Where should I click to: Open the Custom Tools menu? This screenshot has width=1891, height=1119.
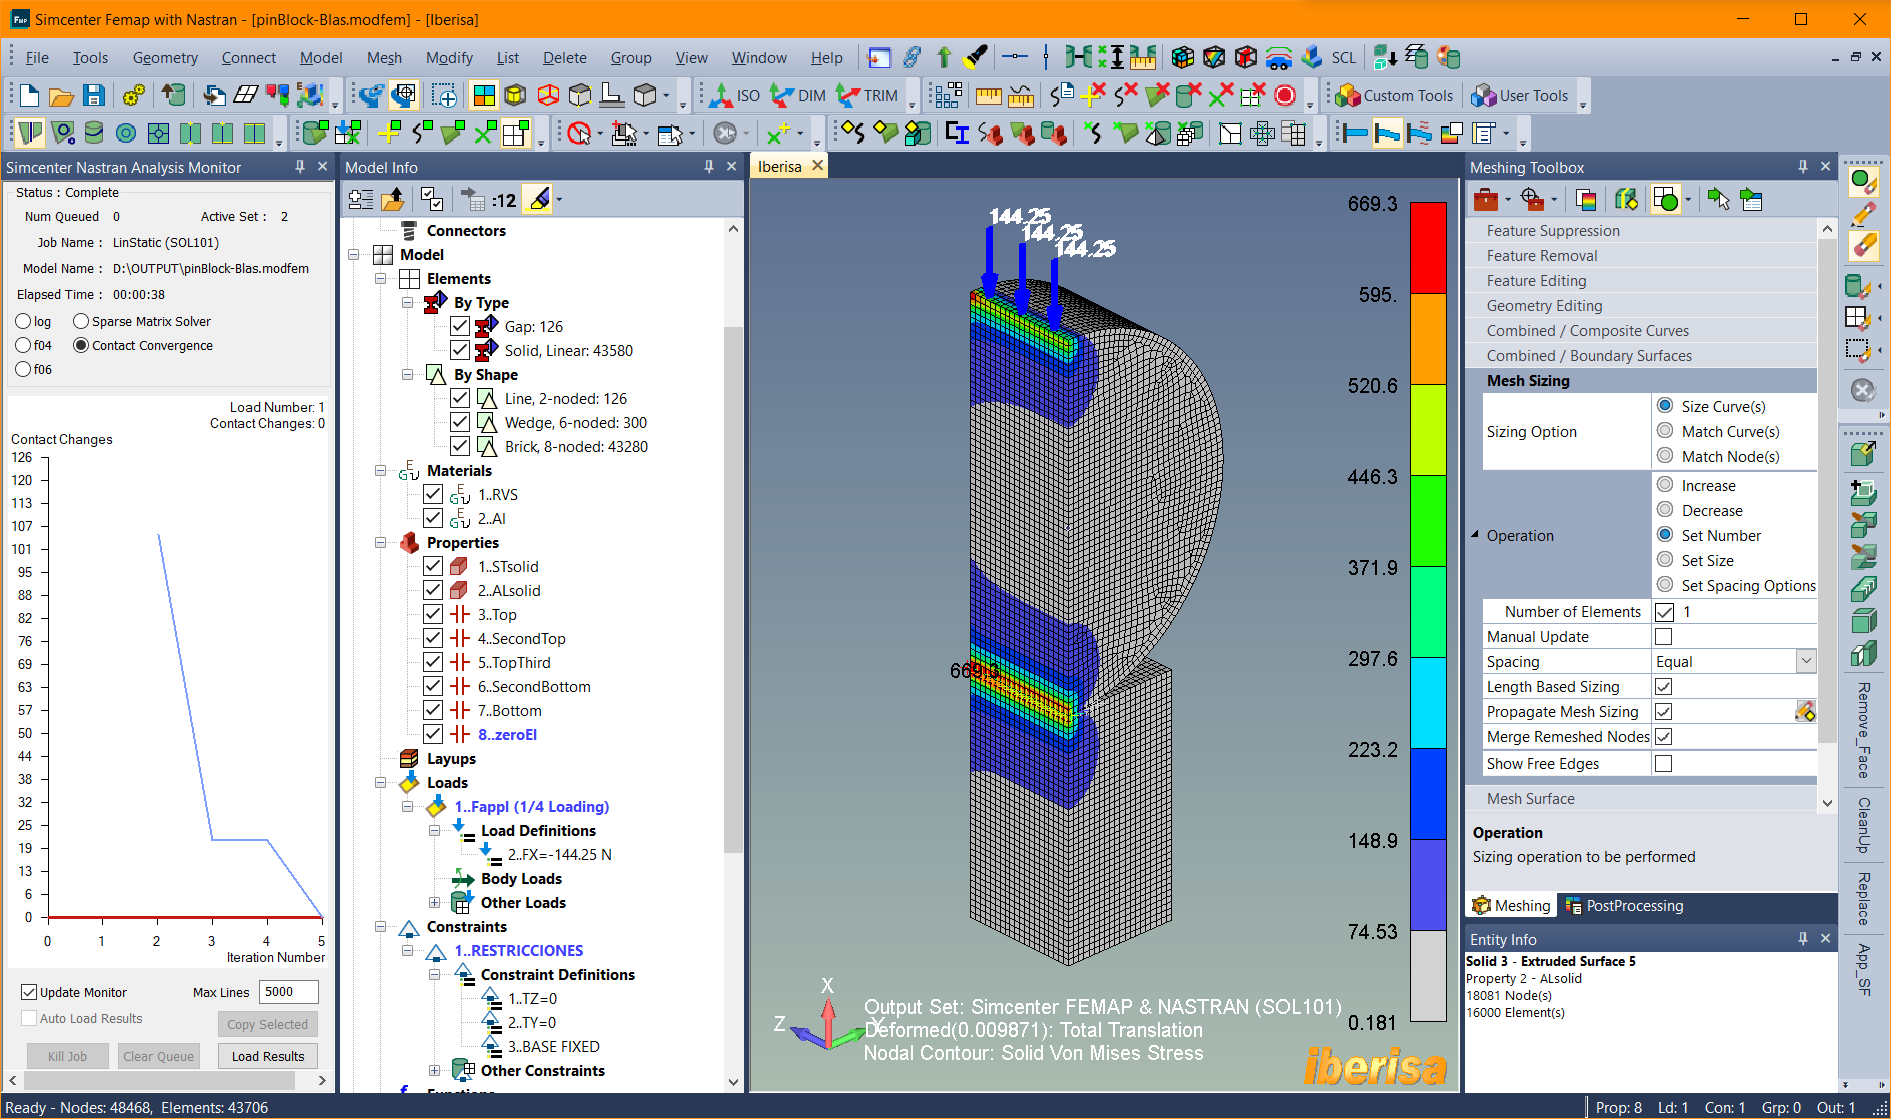(x=1394, y=96)
